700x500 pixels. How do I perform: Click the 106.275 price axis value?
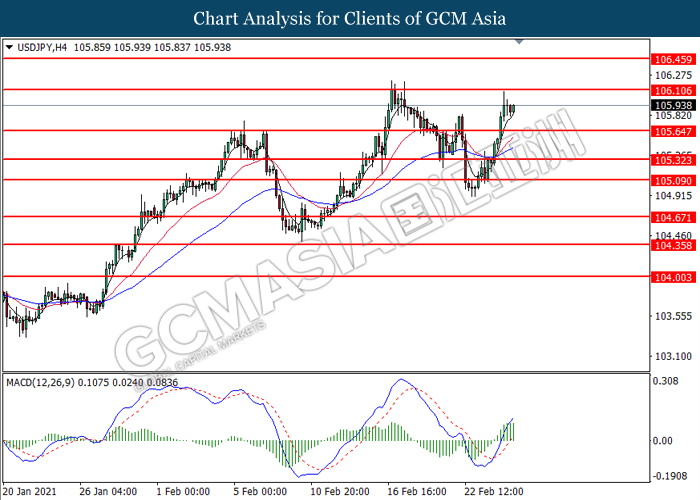(x=673, y=75)
